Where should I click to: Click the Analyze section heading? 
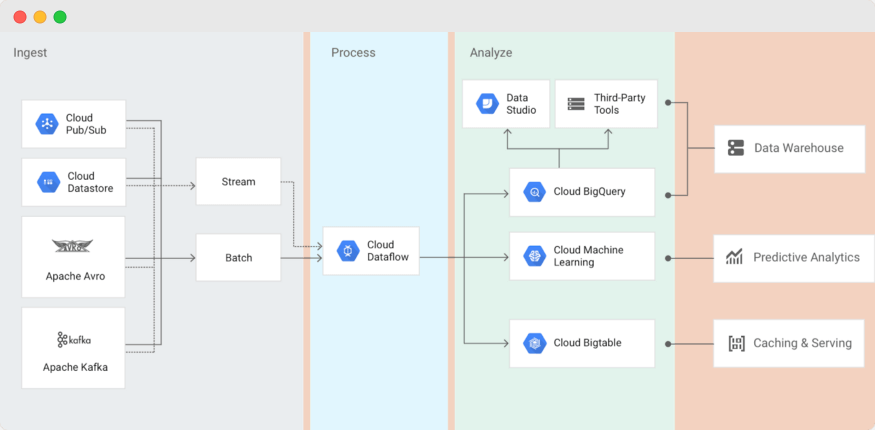(x=491, y=53)
